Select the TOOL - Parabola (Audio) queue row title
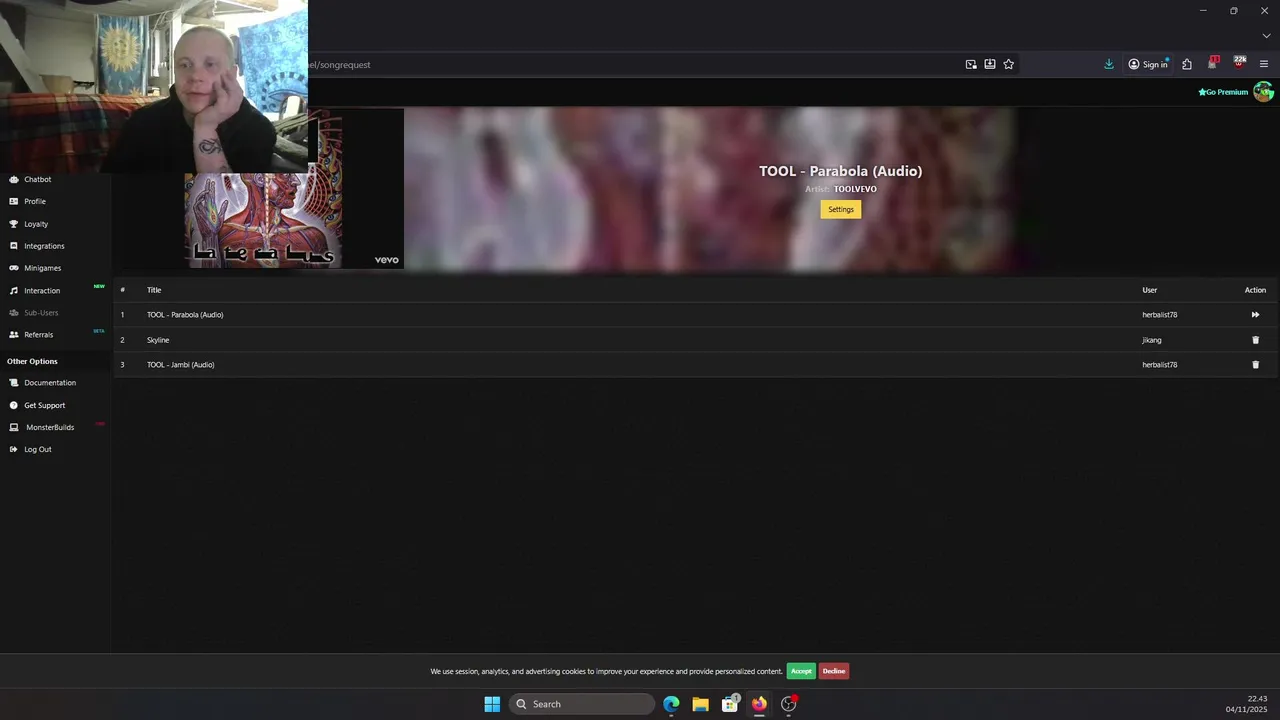The image size is (1280, 720). click(185, 315)
